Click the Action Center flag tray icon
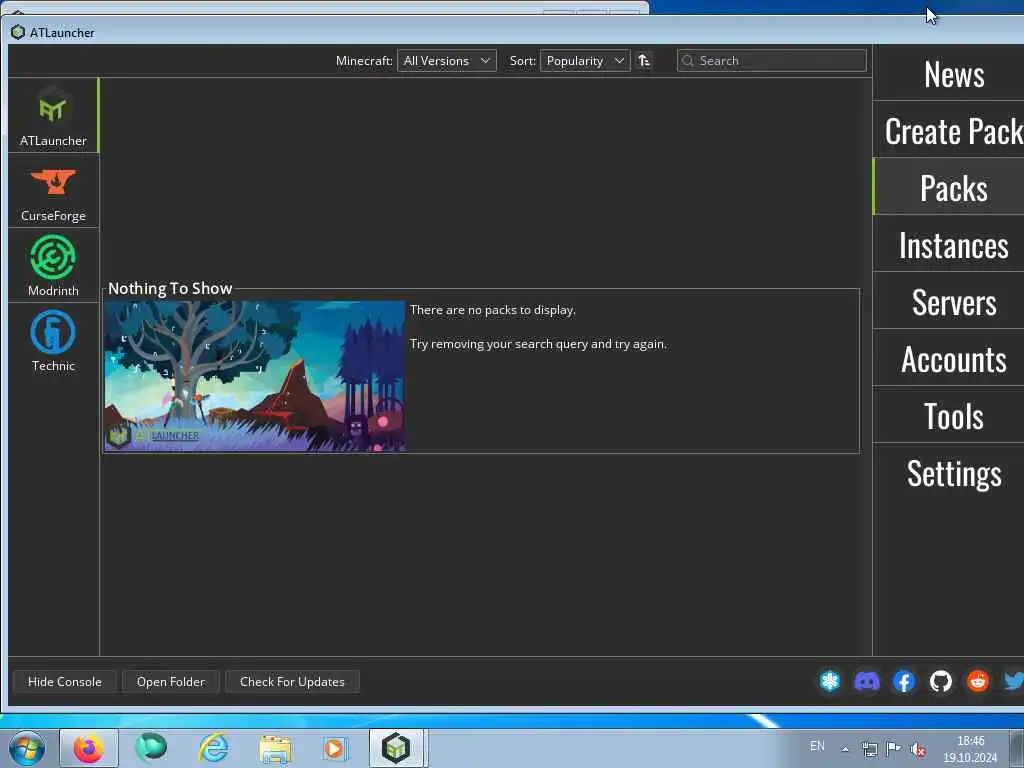This screenshot has width=1024, height=768. (x=893, y=748)
